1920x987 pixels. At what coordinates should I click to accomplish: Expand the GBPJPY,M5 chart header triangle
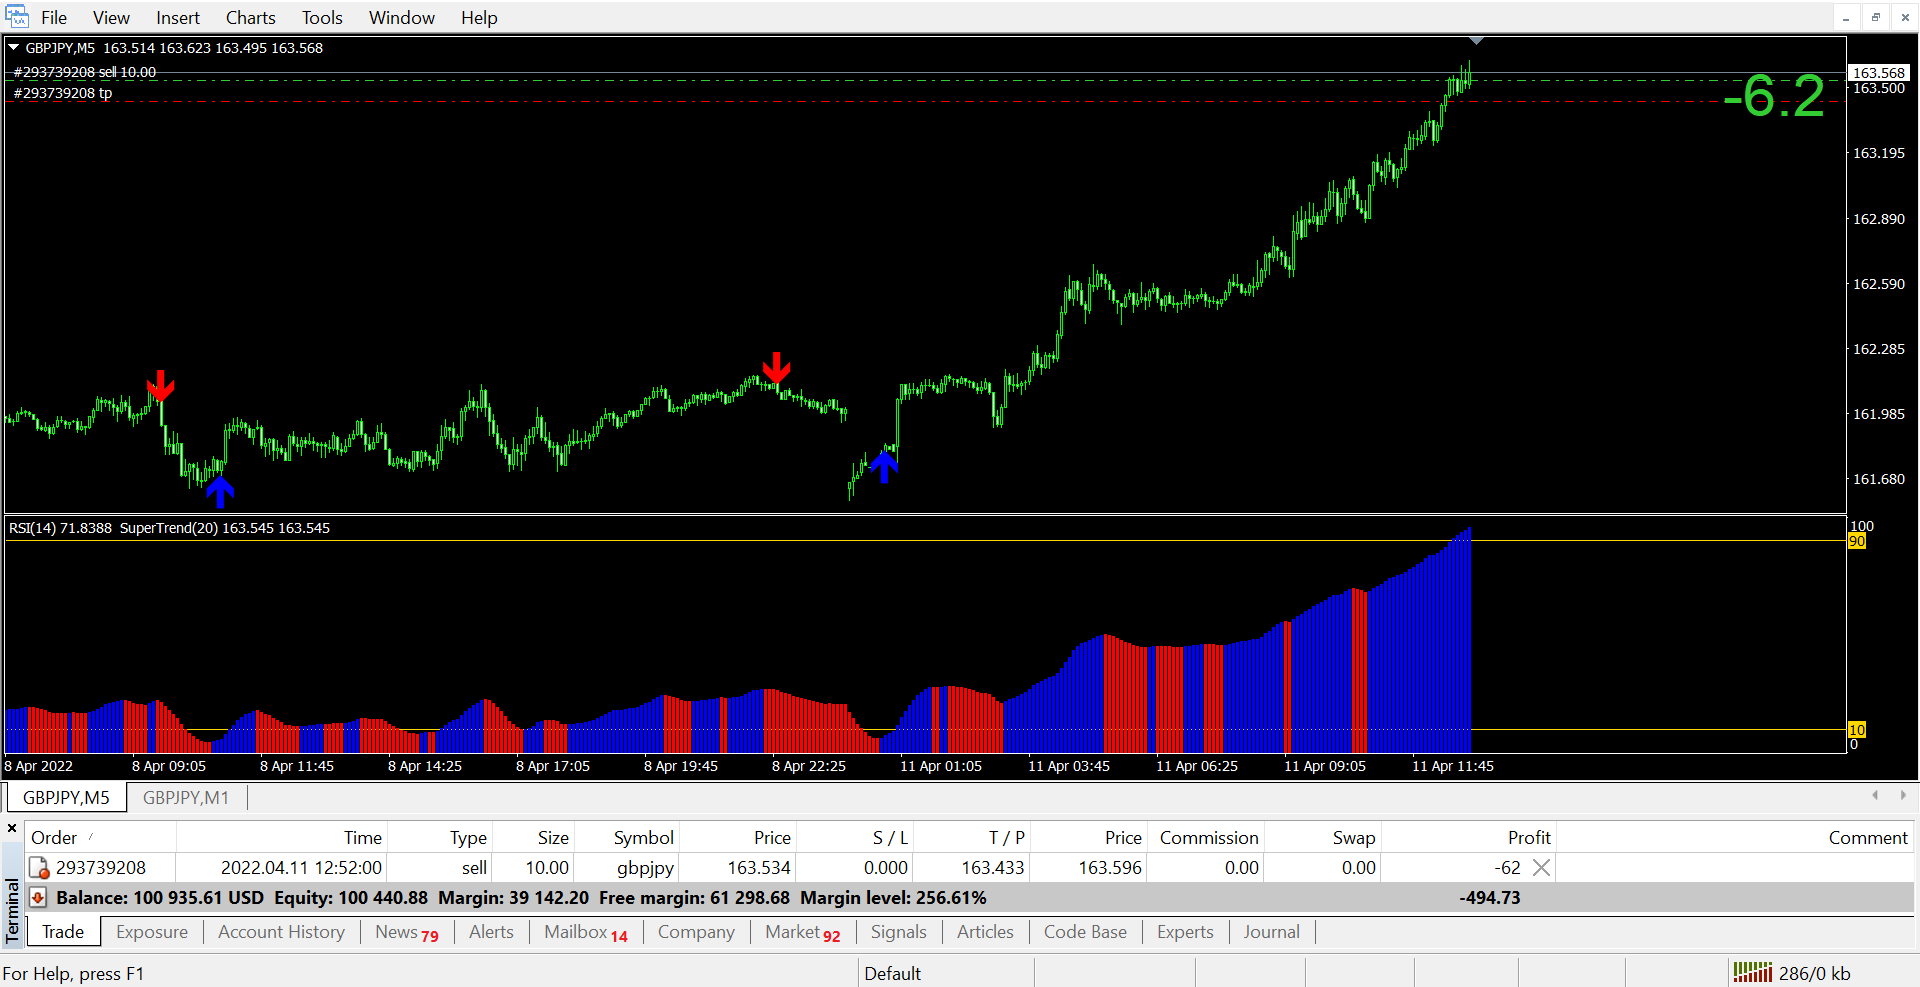[x=14, y=47]
